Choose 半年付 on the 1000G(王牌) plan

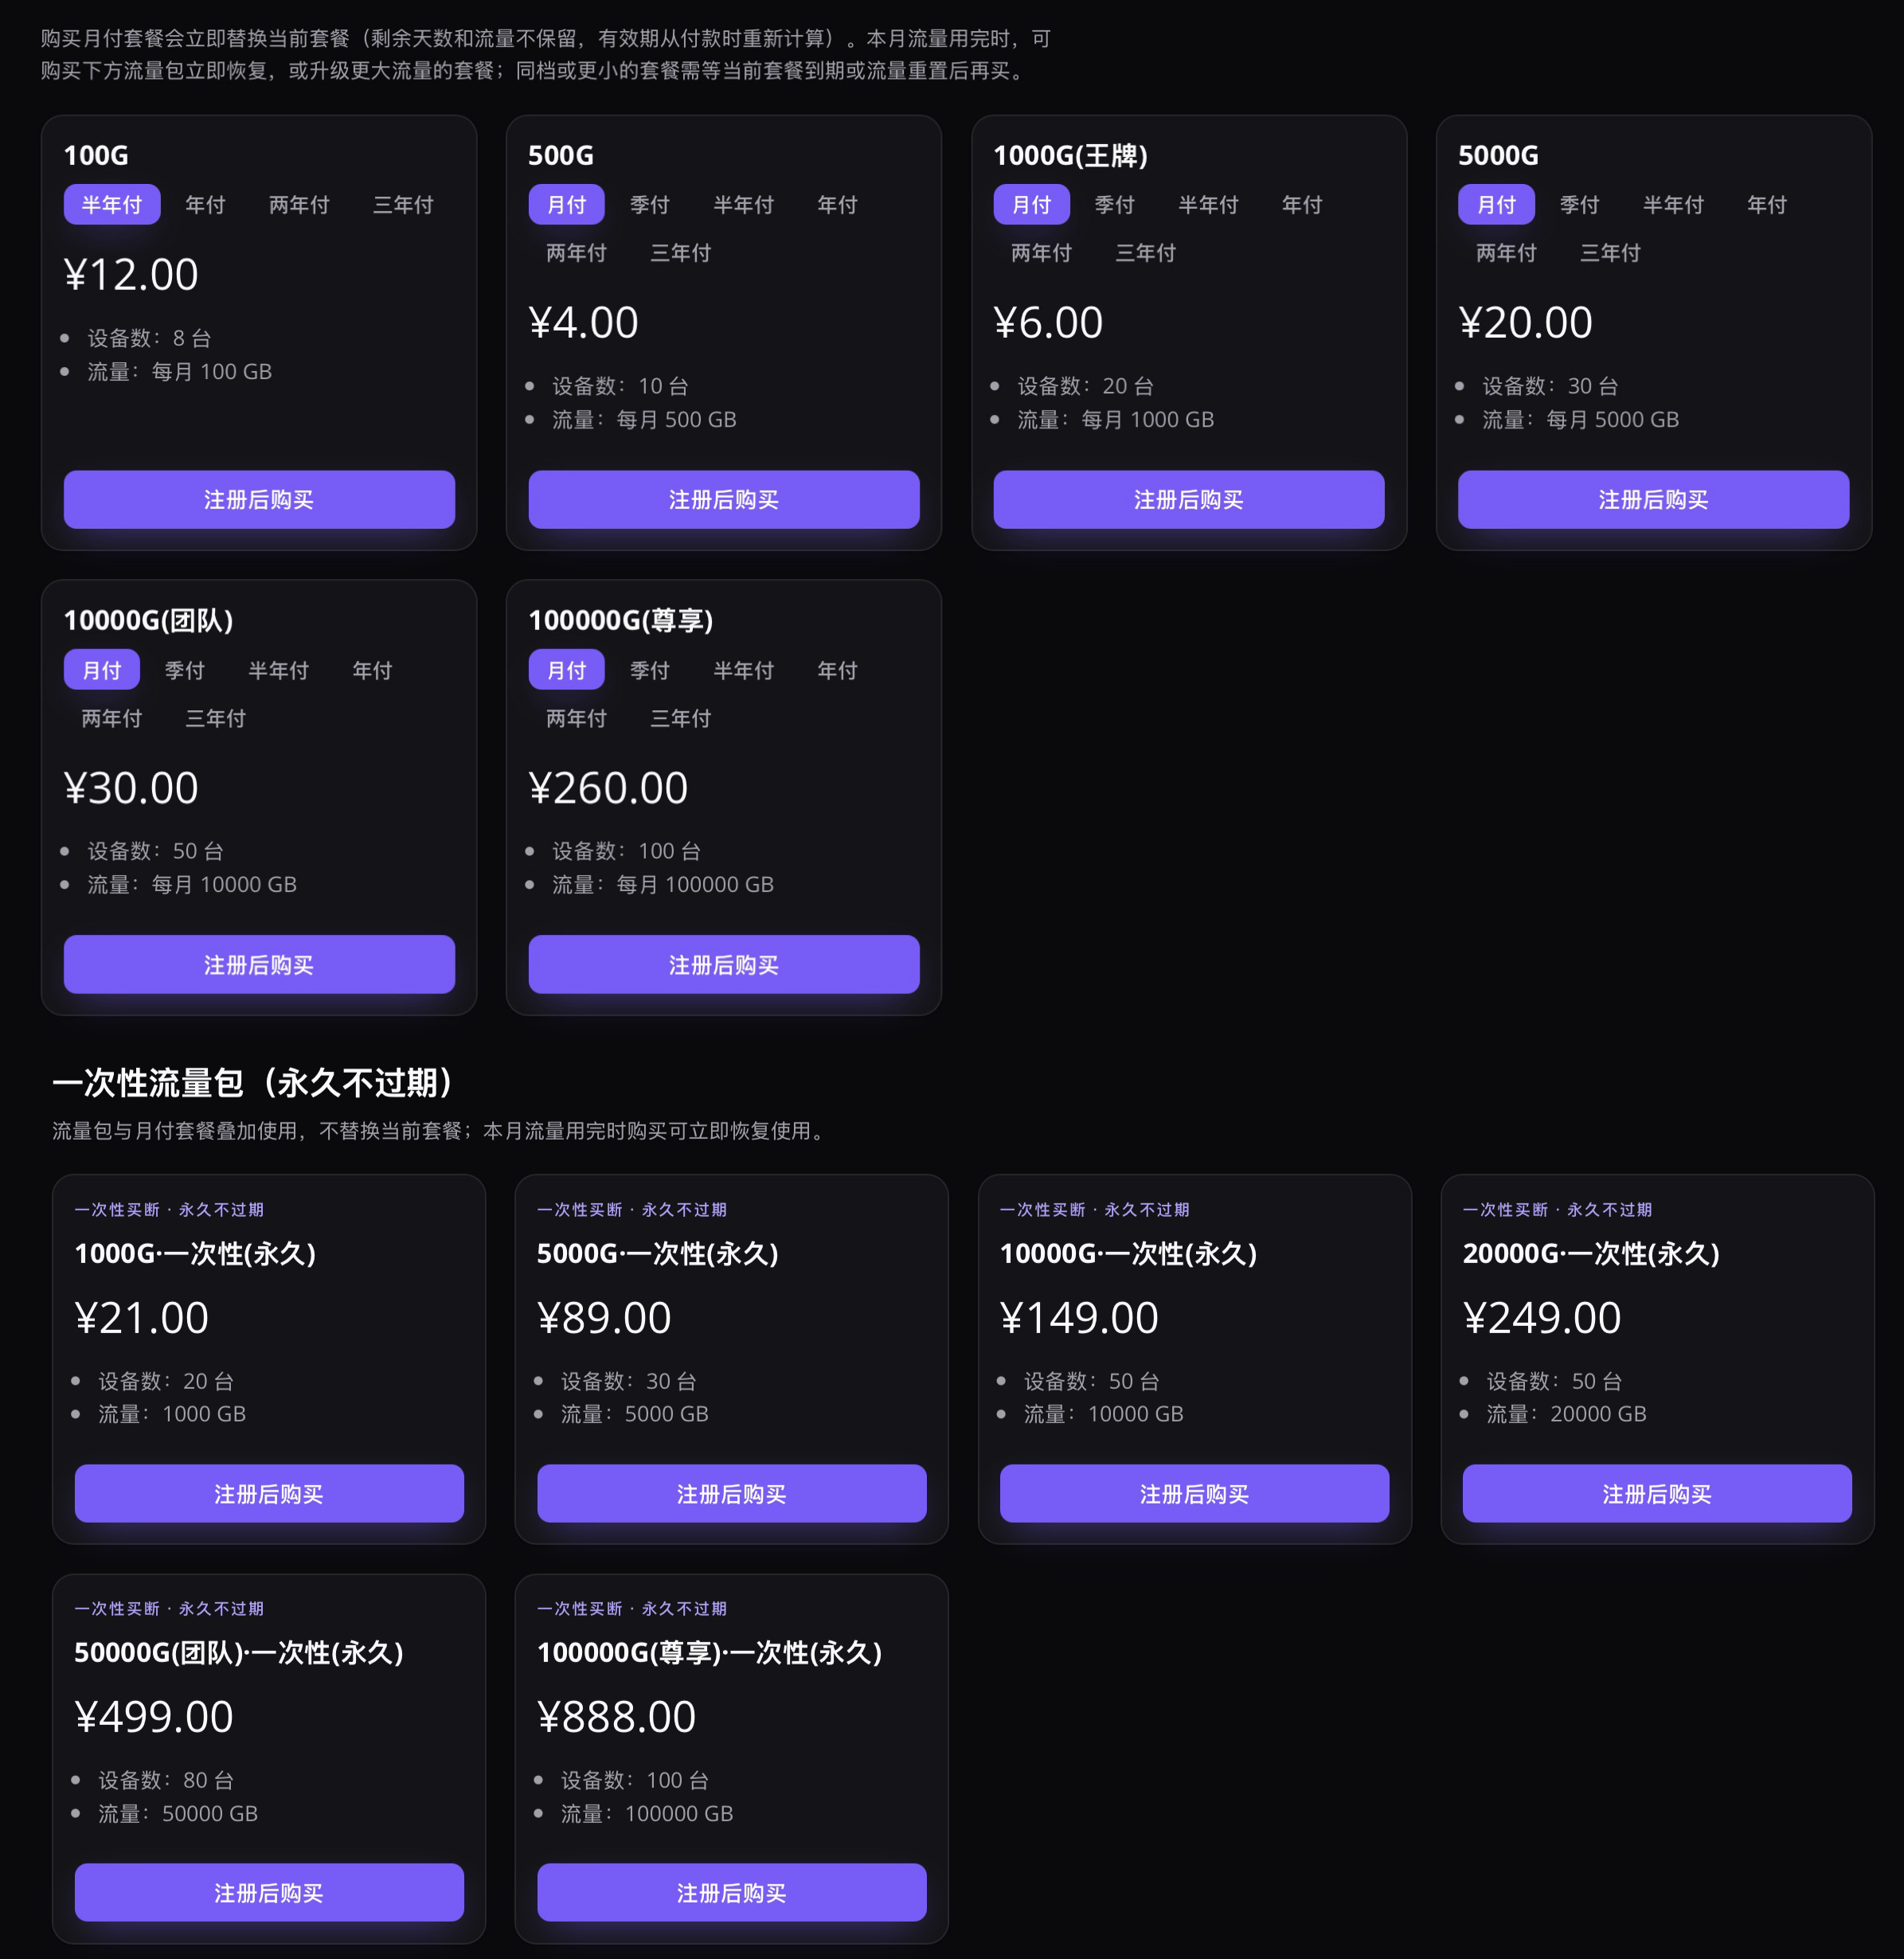pyautogui.click(x=1208, y=205)
